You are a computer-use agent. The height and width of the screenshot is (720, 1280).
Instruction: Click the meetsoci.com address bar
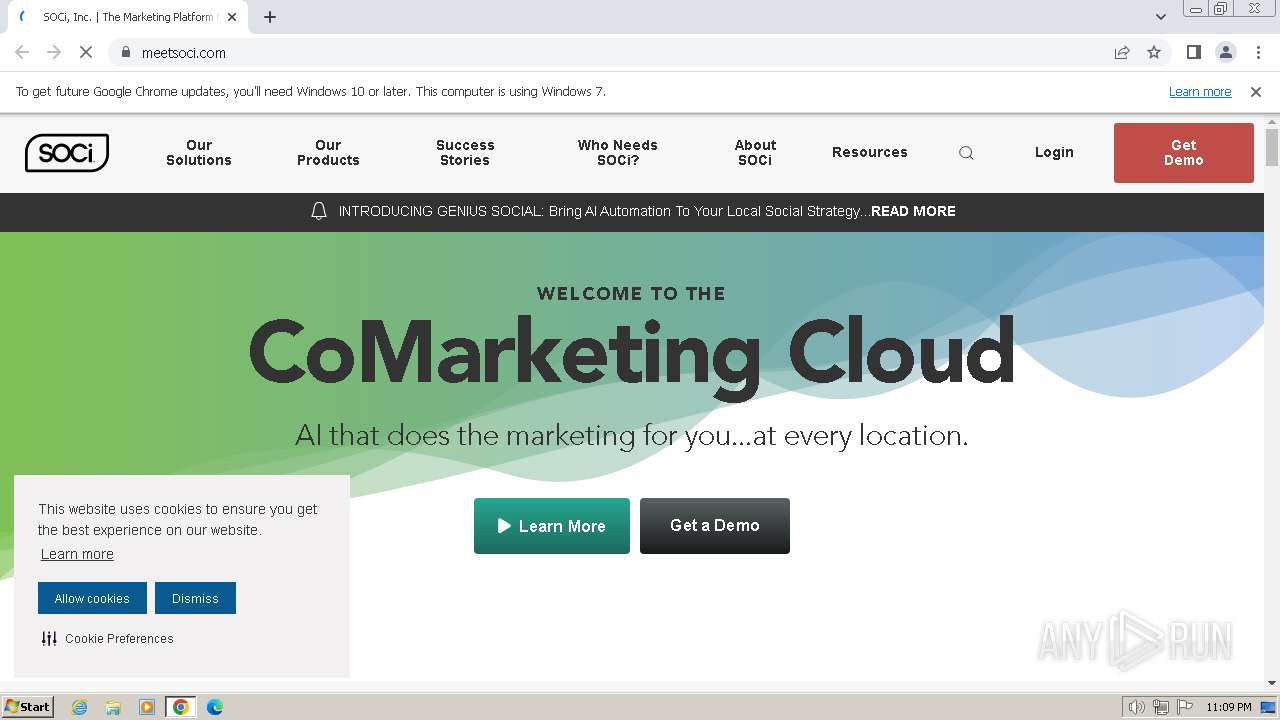pyautogui.click(x=600, y=53)
